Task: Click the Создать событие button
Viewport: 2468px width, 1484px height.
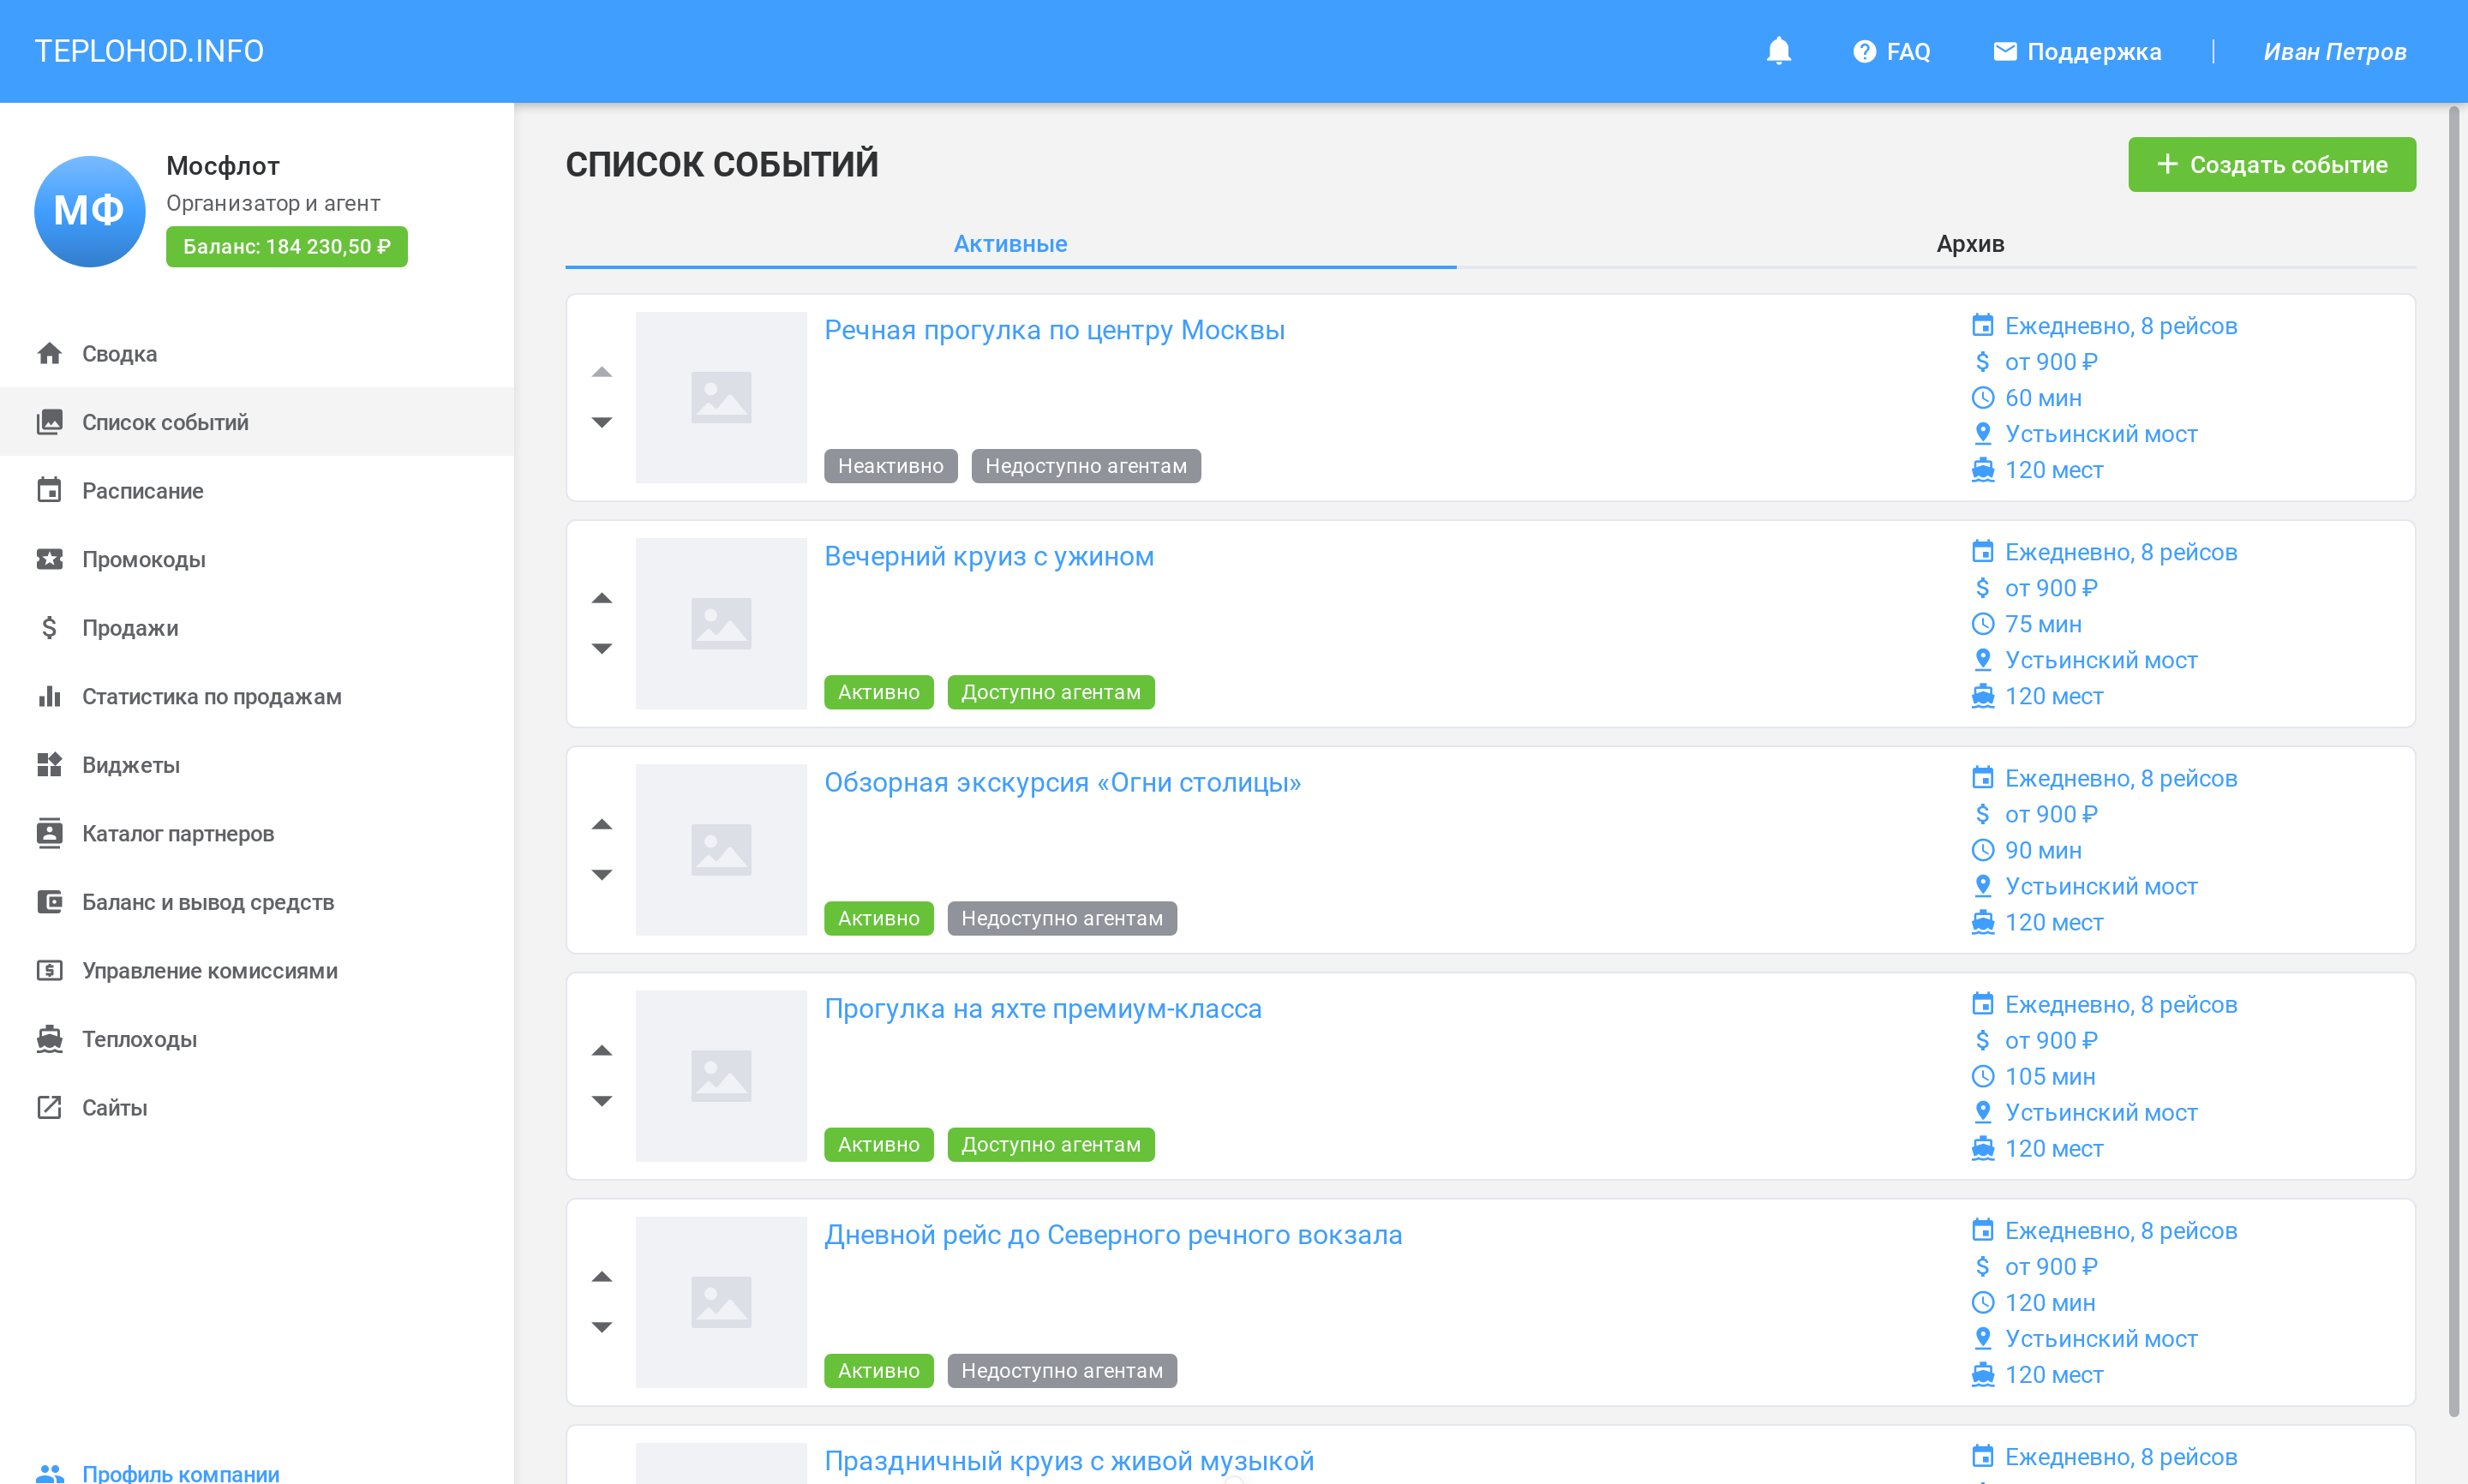Action: [2272, 165]
